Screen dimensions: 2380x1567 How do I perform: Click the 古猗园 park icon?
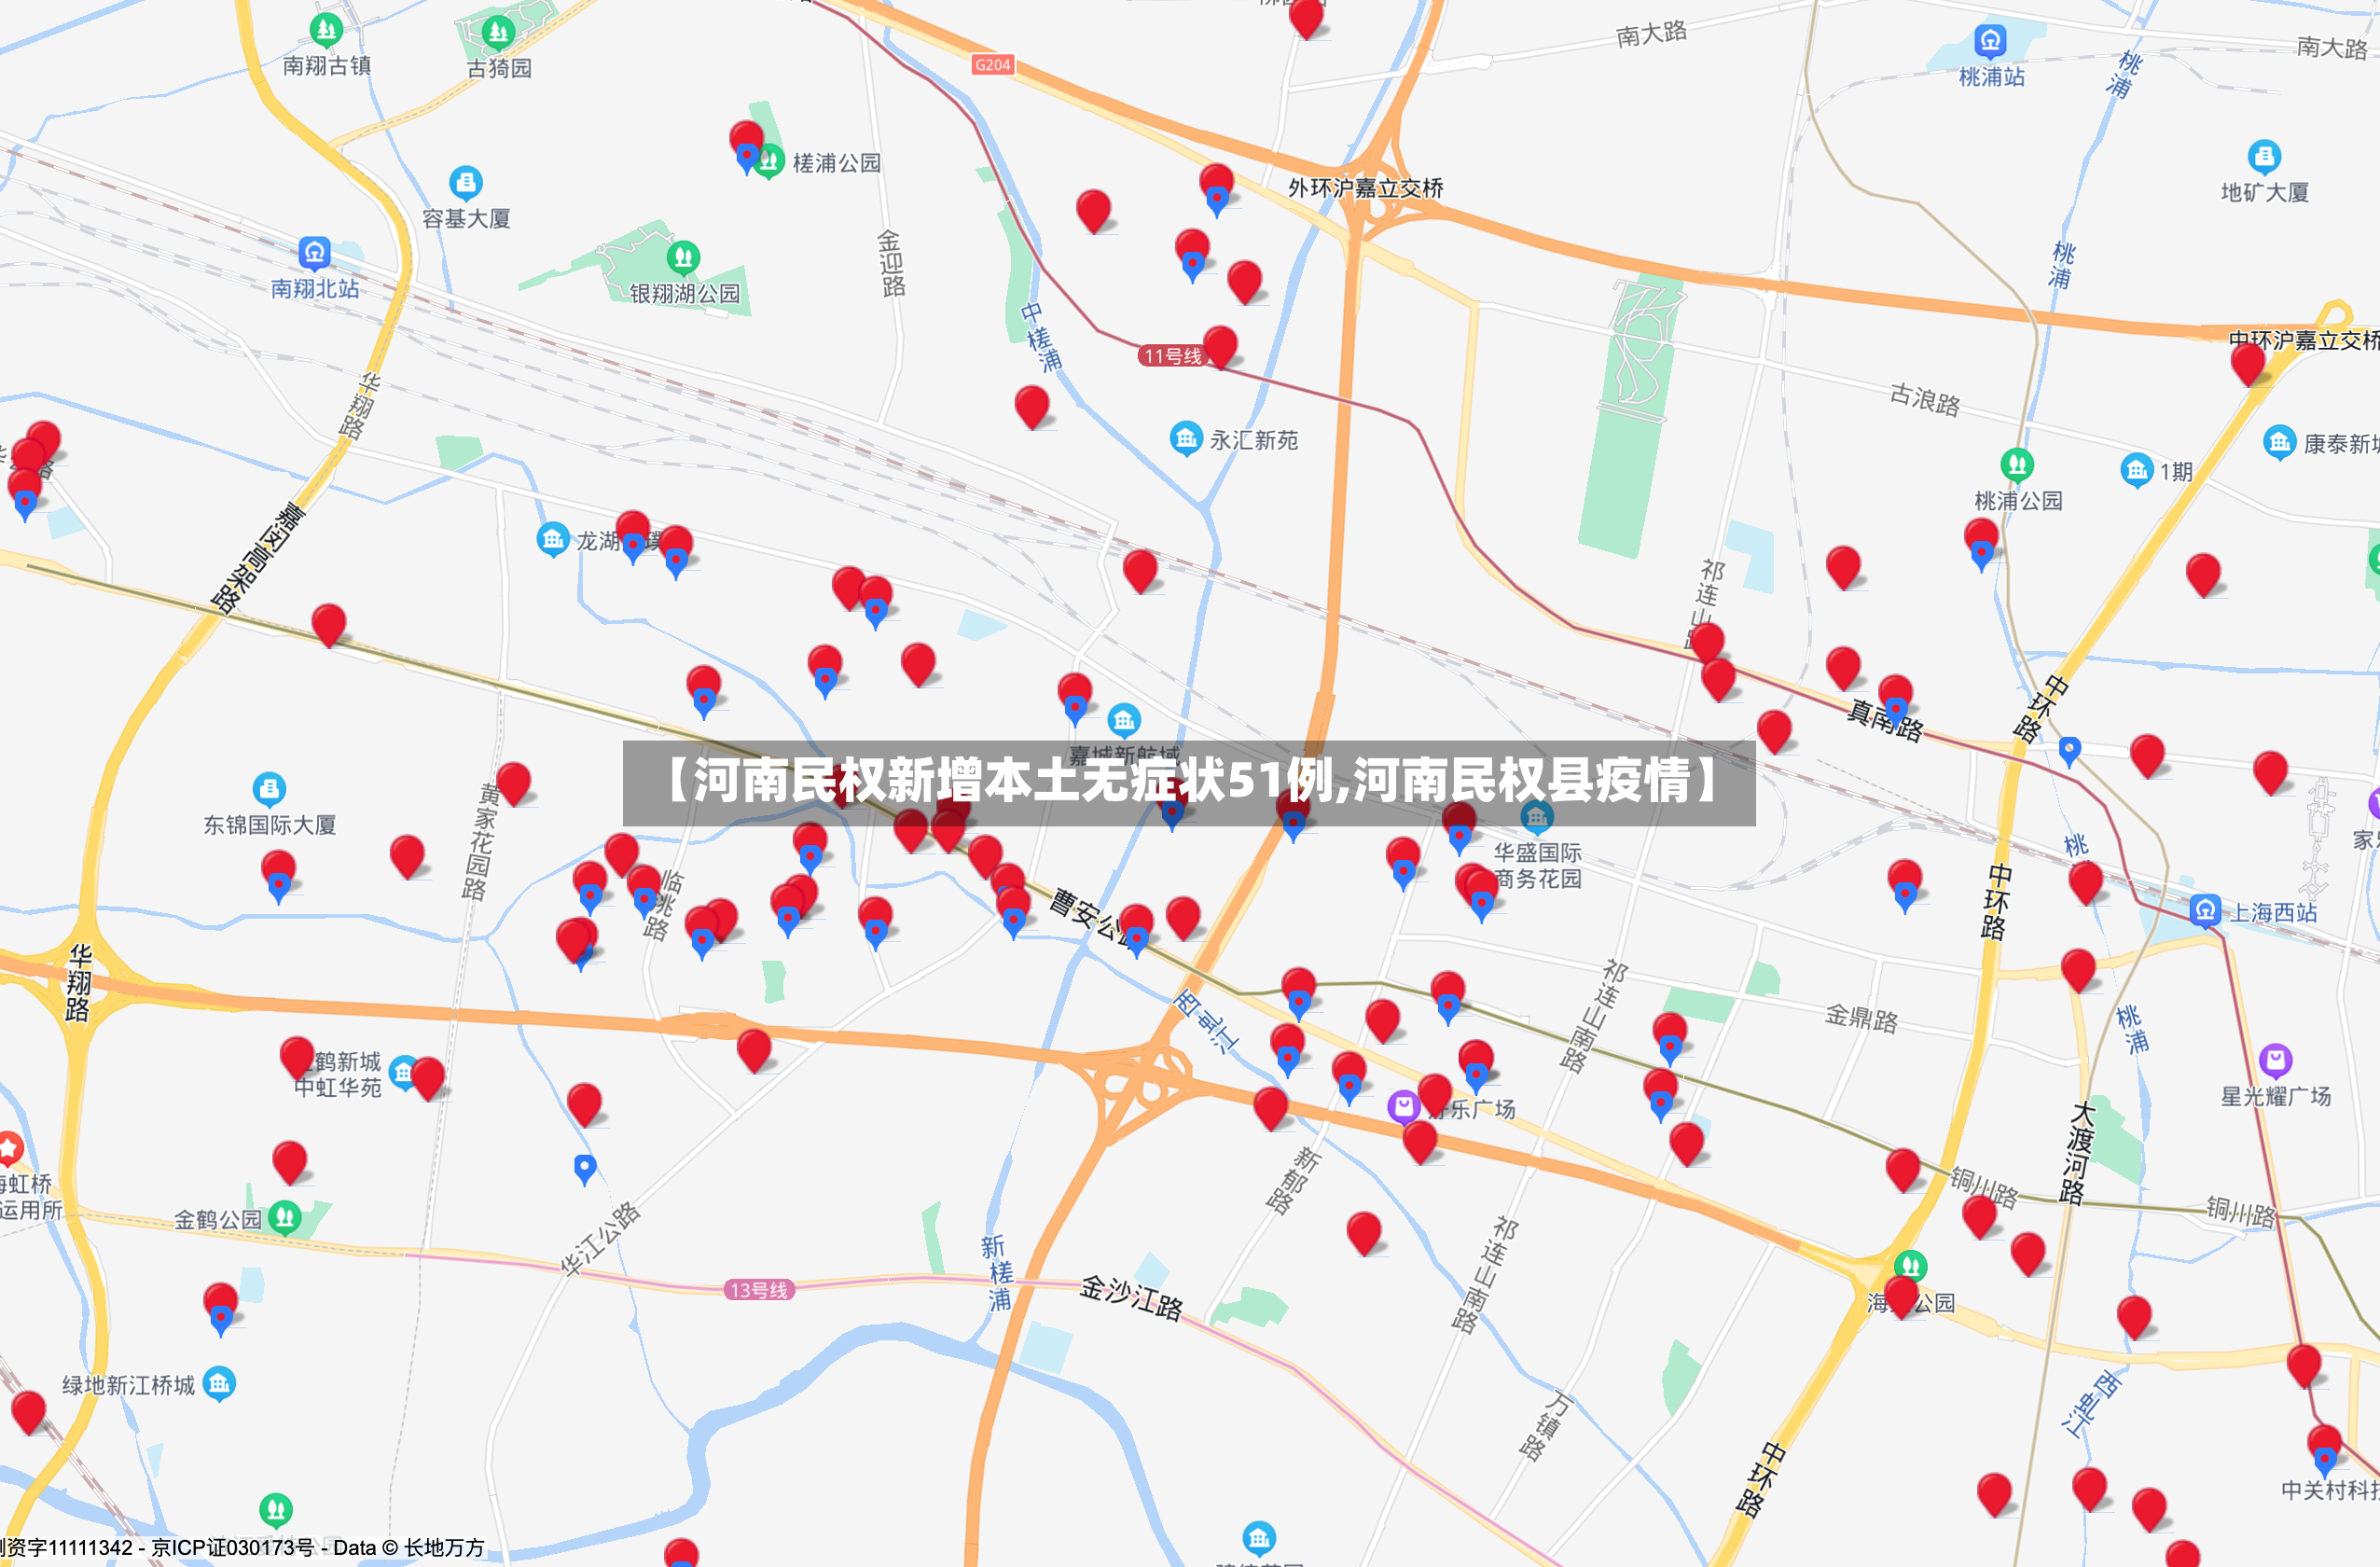[498, 33]
